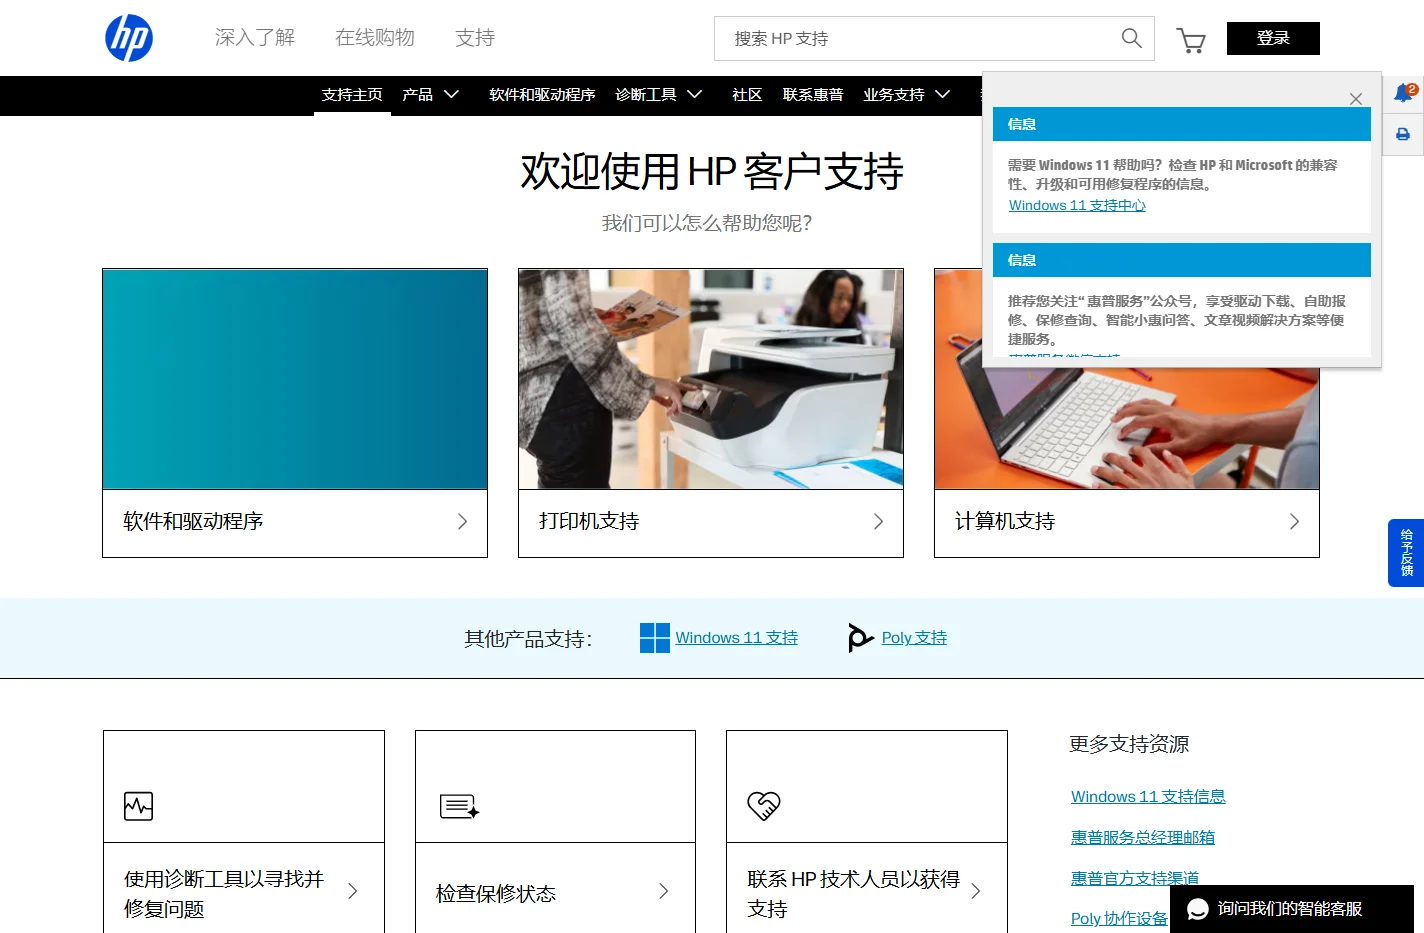The width and height of the screenshot is (1424, 933).
Task: Open the 支持 top menu
Action: (475, 38)
